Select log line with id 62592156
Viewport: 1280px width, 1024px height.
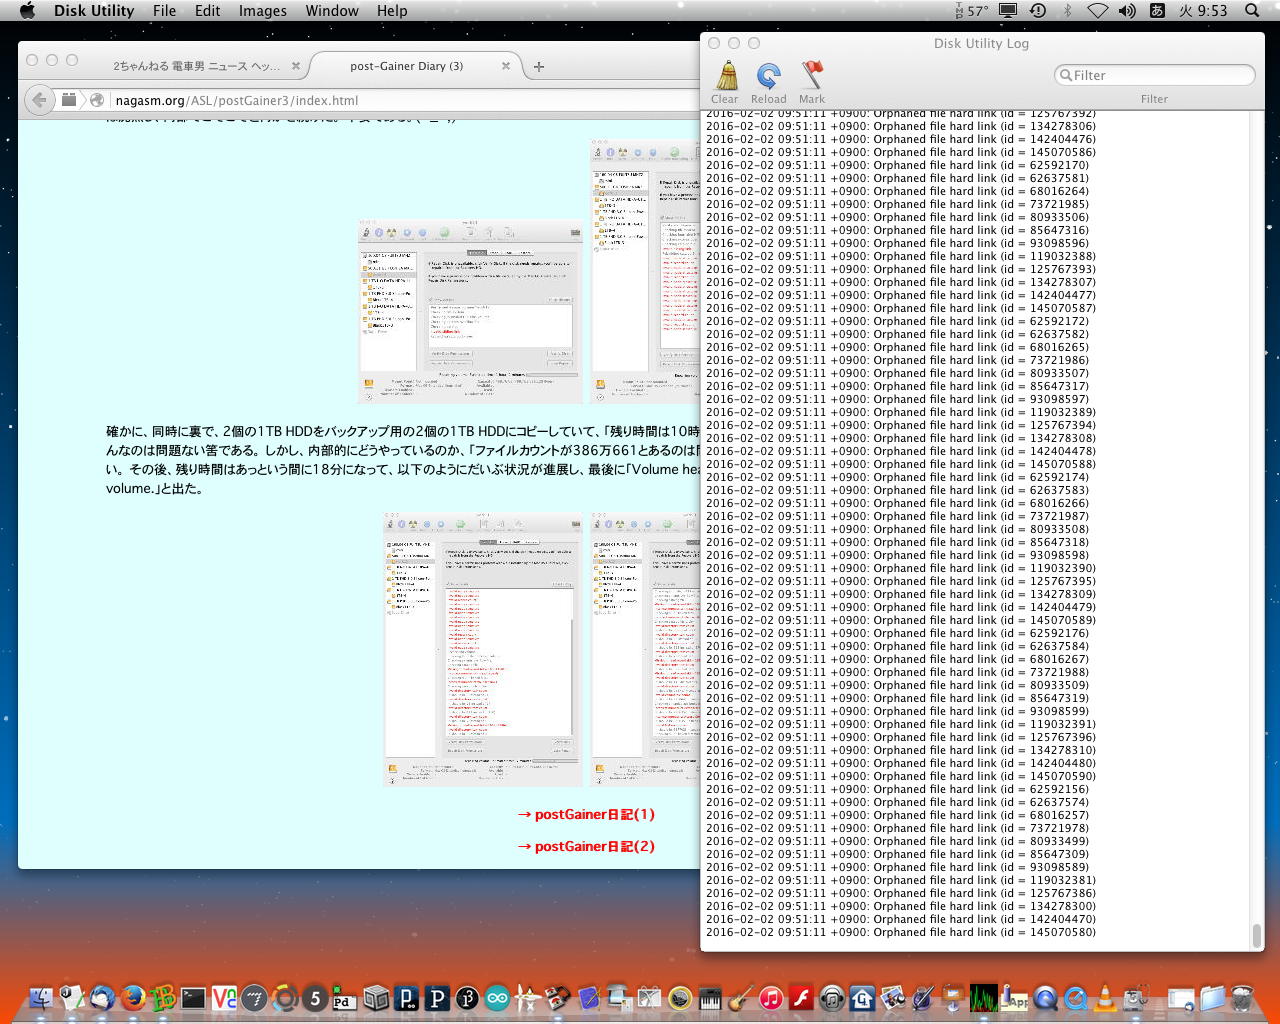898,789
